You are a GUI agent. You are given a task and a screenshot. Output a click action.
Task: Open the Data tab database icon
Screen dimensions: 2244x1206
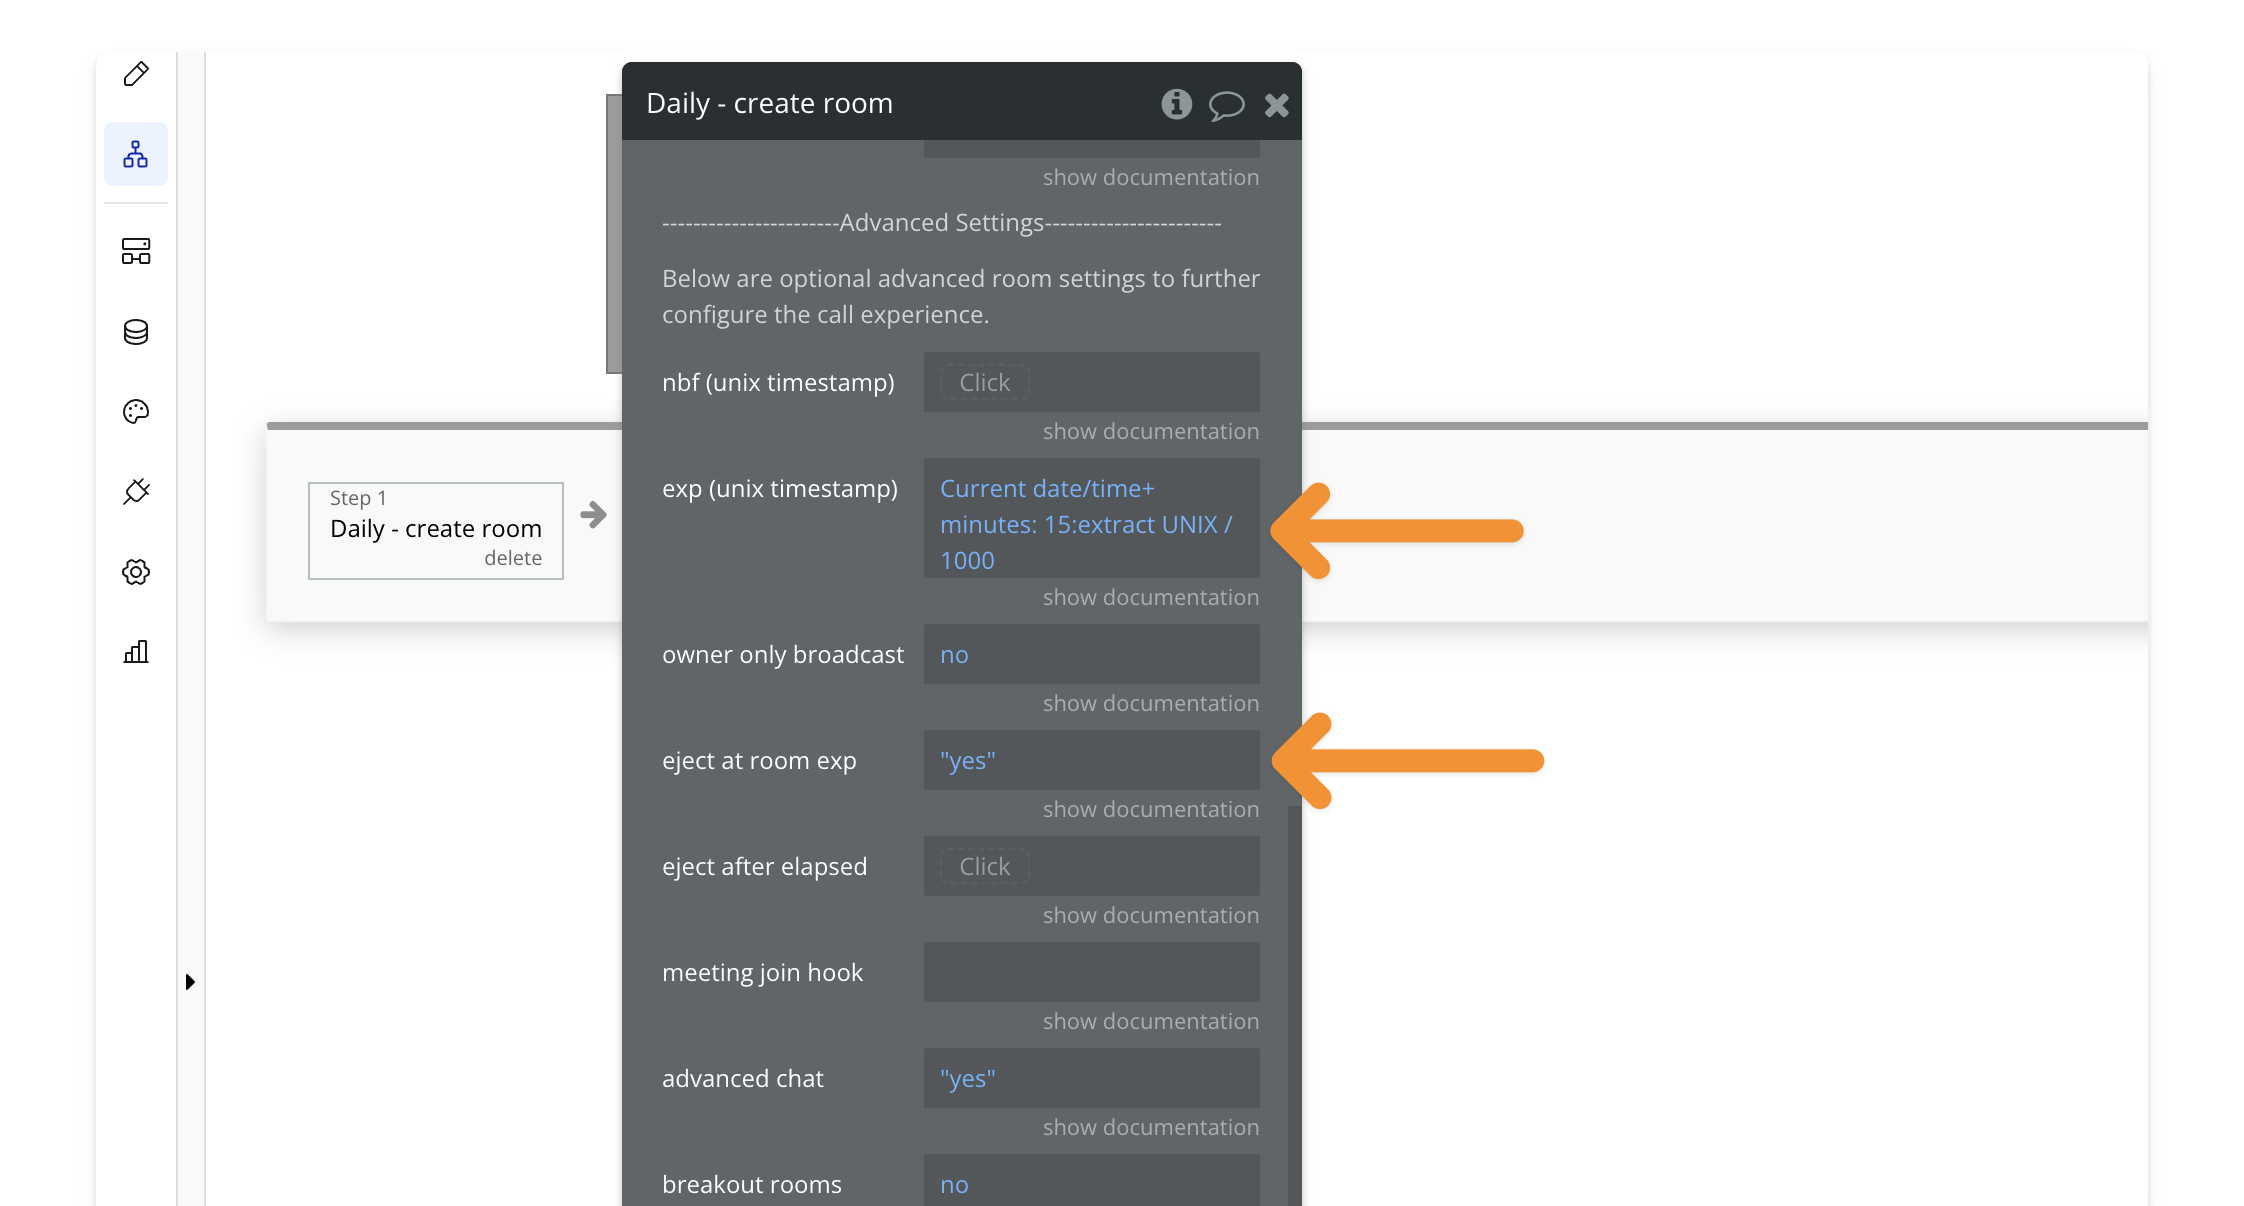(x=136, y=332)
